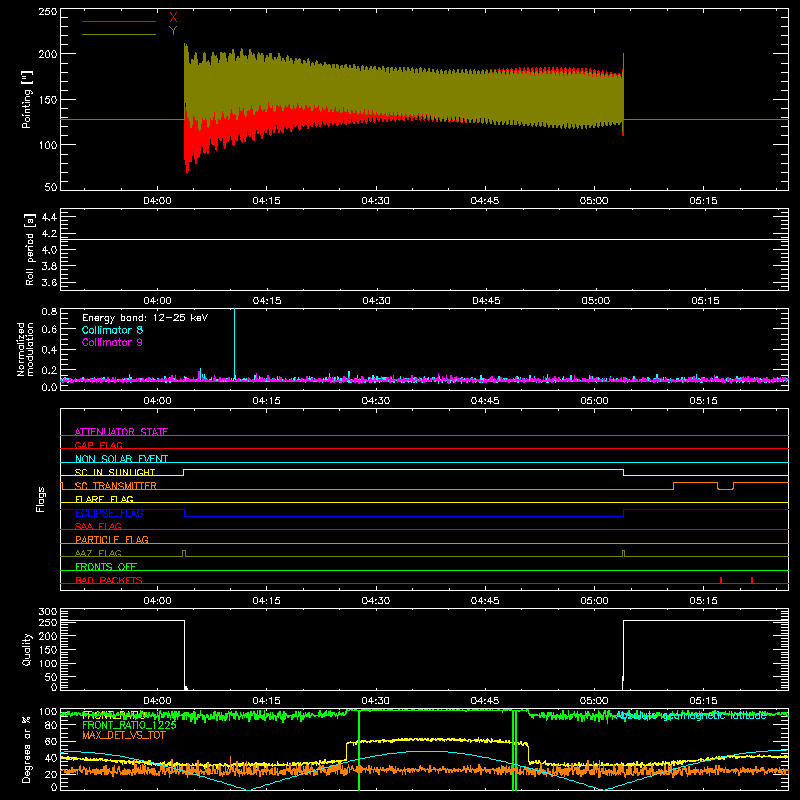Click the 0.8 tick on modulation axis
The width and height of the screenshot is (800, 800).
point(49,311)
